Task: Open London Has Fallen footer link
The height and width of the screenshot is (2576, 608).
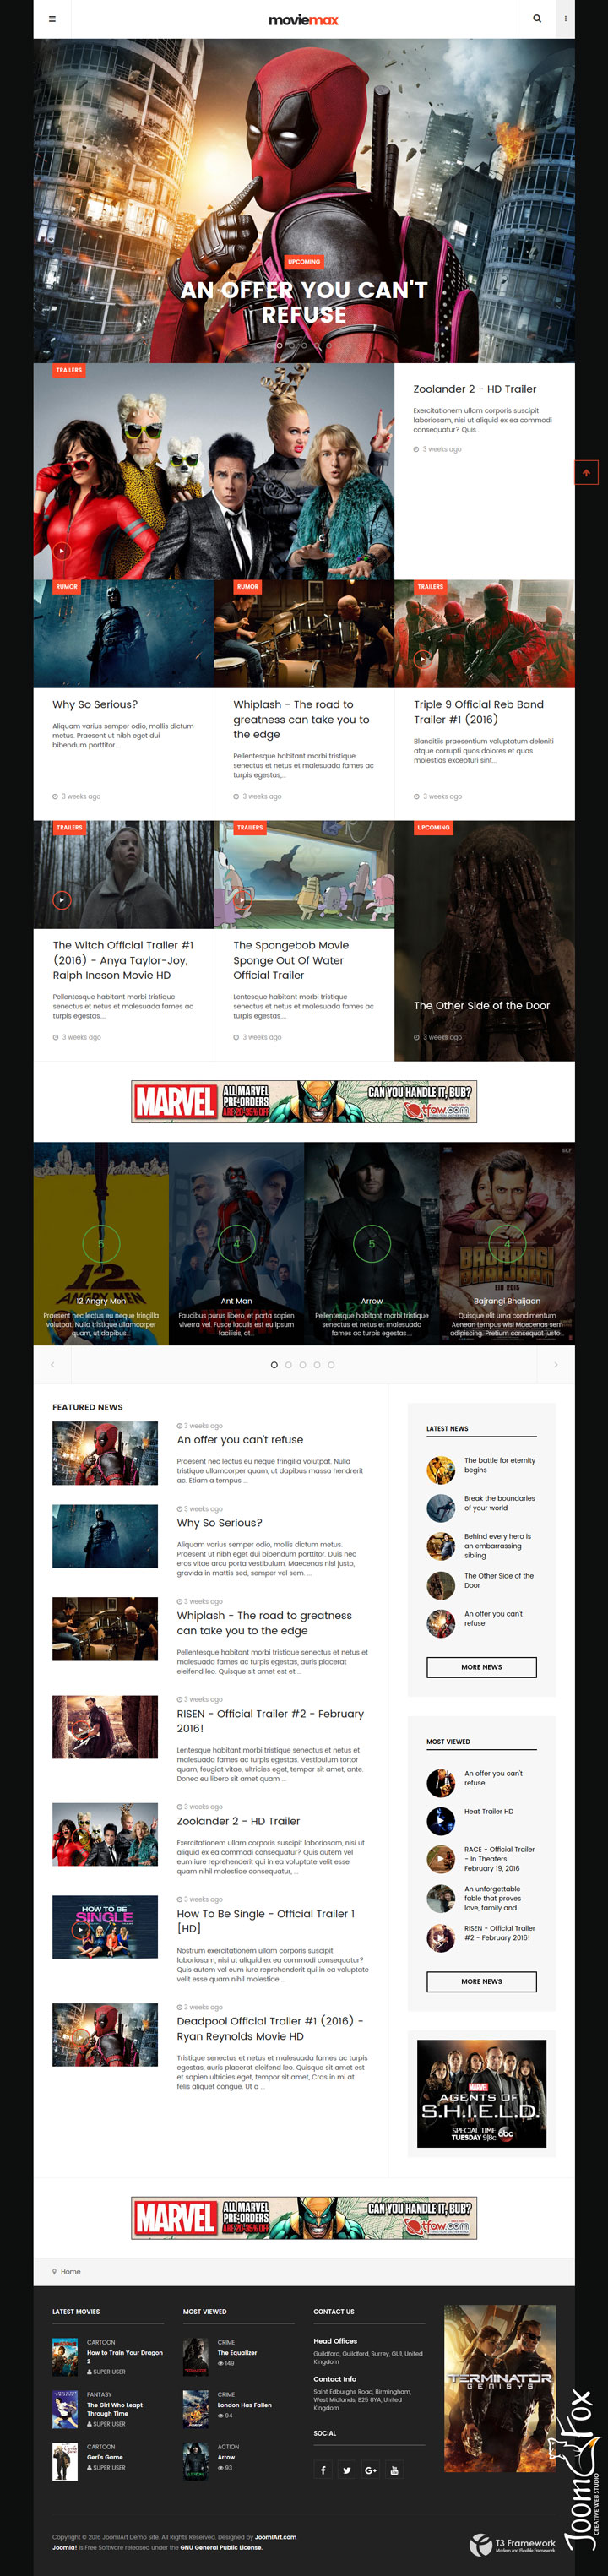Action: tap(244, 2404)
